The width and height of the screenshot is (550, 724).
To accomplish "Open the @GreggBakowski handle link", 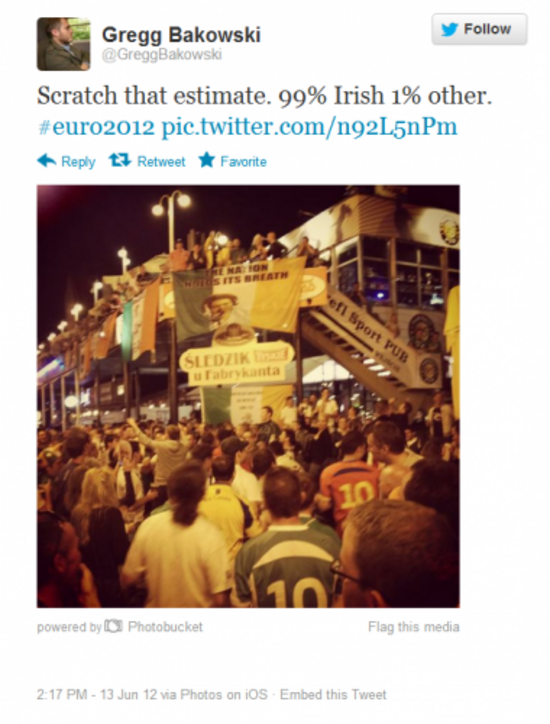I will (x=162, y=54).
